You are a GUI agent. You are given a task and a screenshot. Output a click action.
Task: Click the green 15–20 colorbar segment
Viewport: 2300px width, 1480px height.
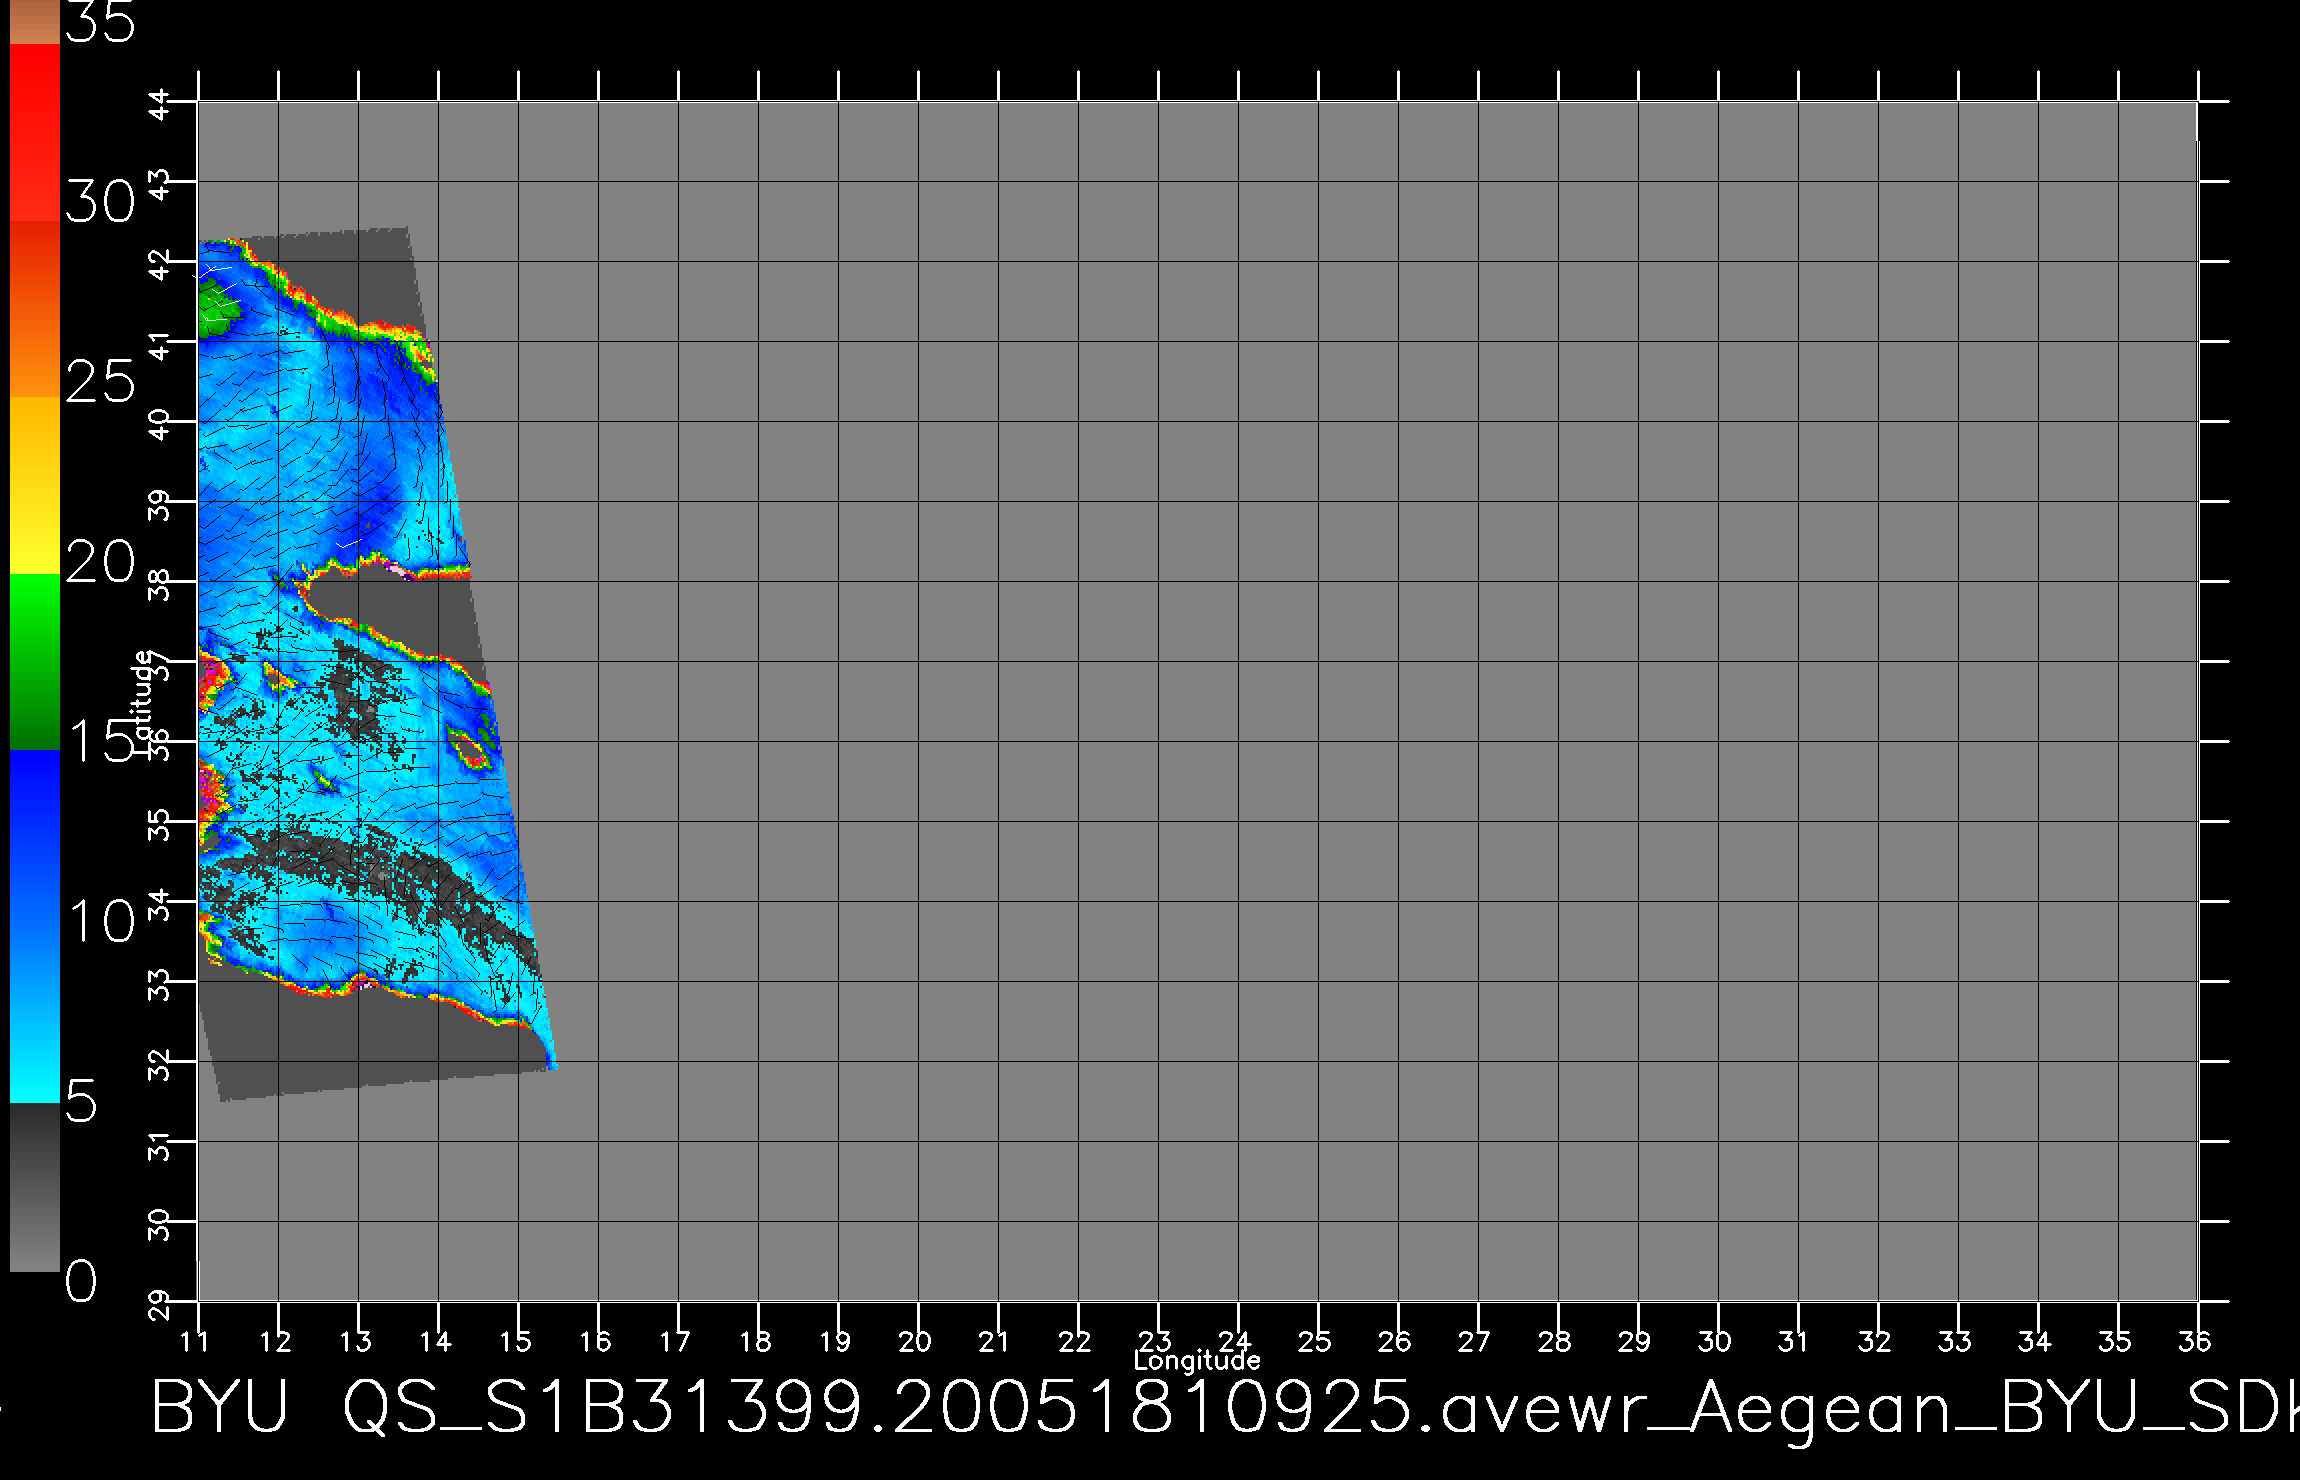tap(35, 662)
